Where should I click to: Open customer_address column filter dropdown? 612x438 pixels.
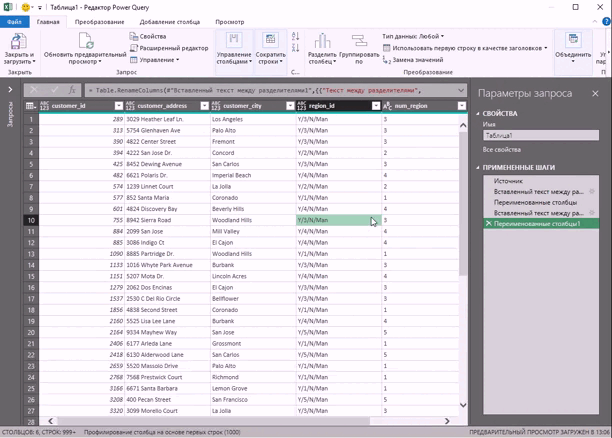point(205,106)
